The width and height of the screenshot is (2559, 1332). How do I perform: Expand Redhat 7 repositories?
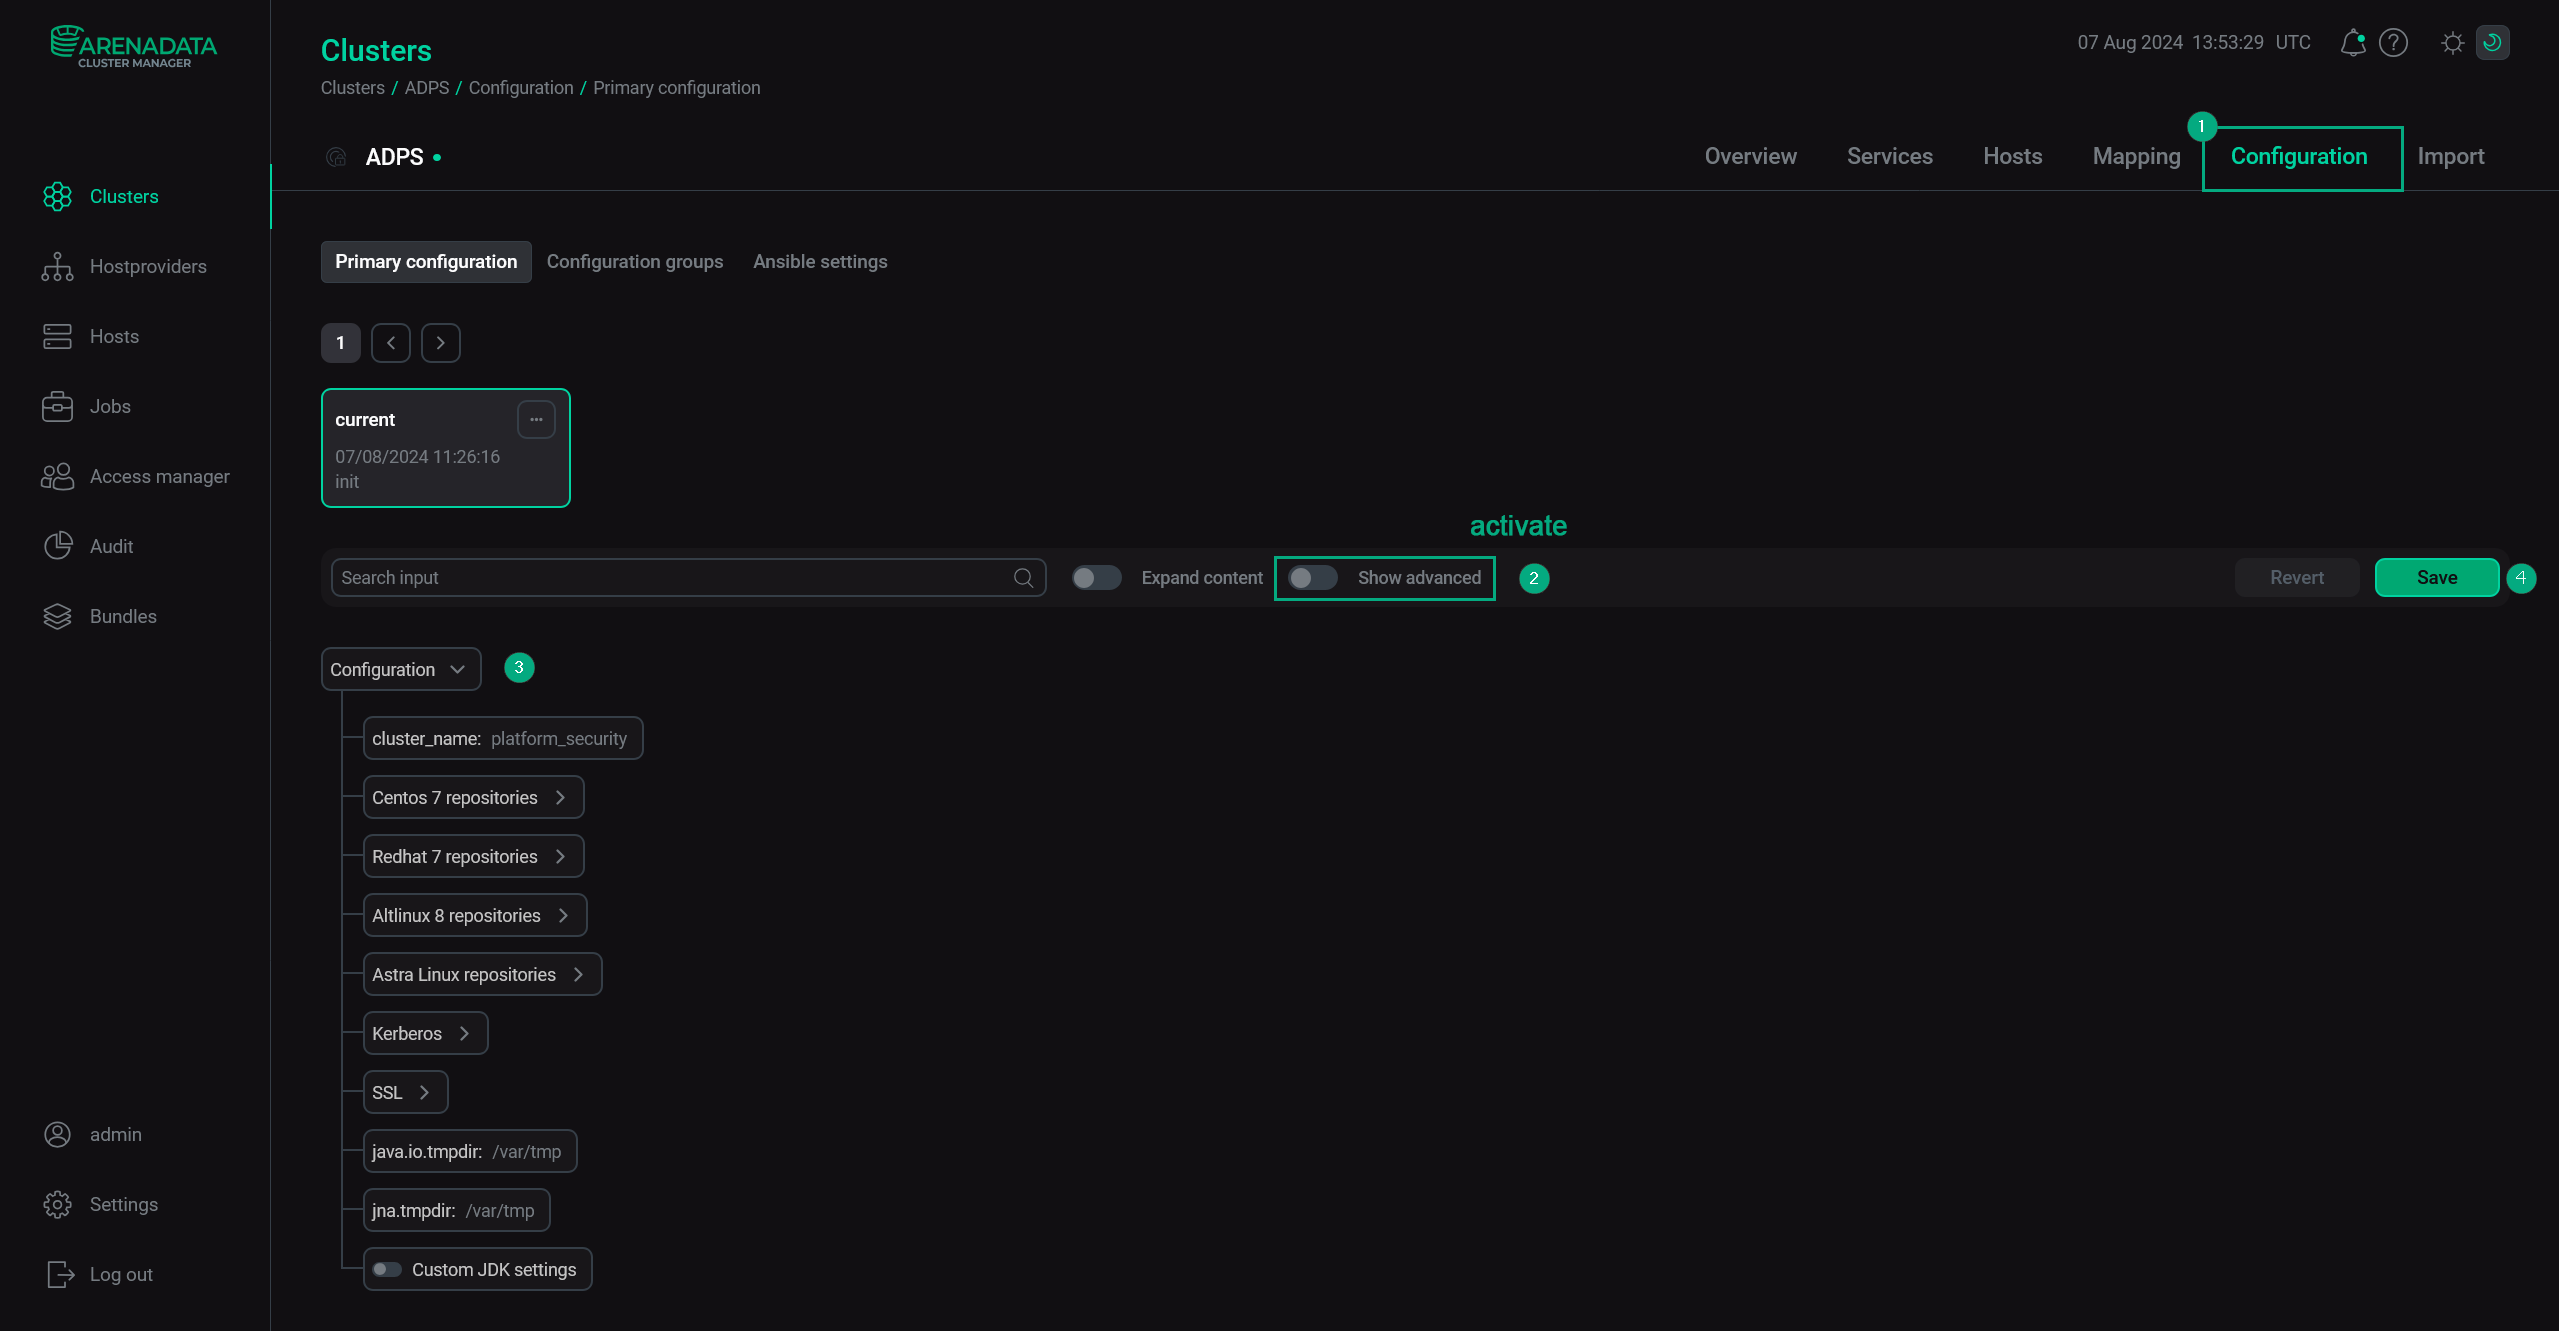pos(473,856)
